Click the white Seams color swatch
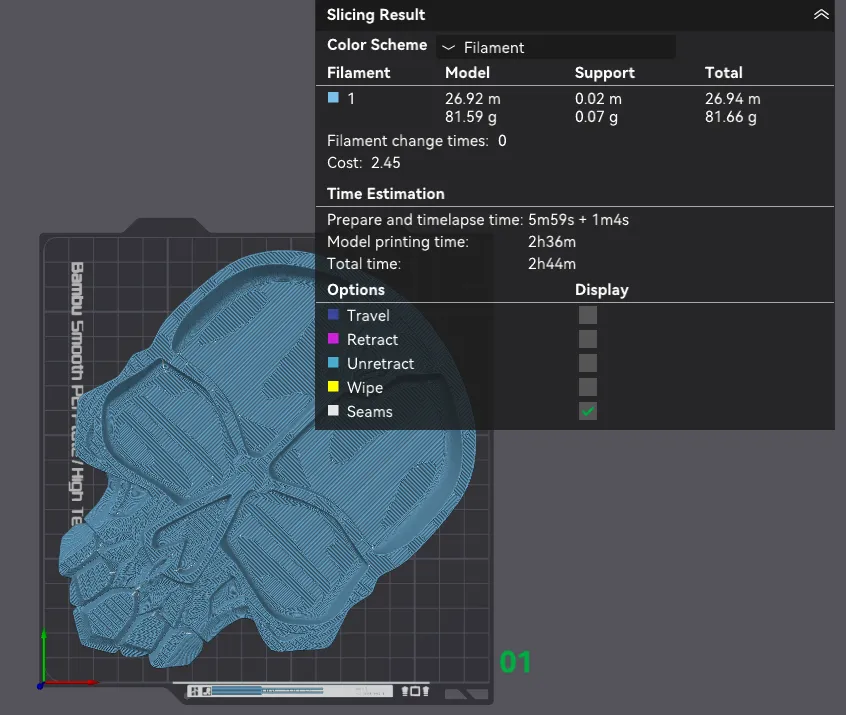 (333, 411)
